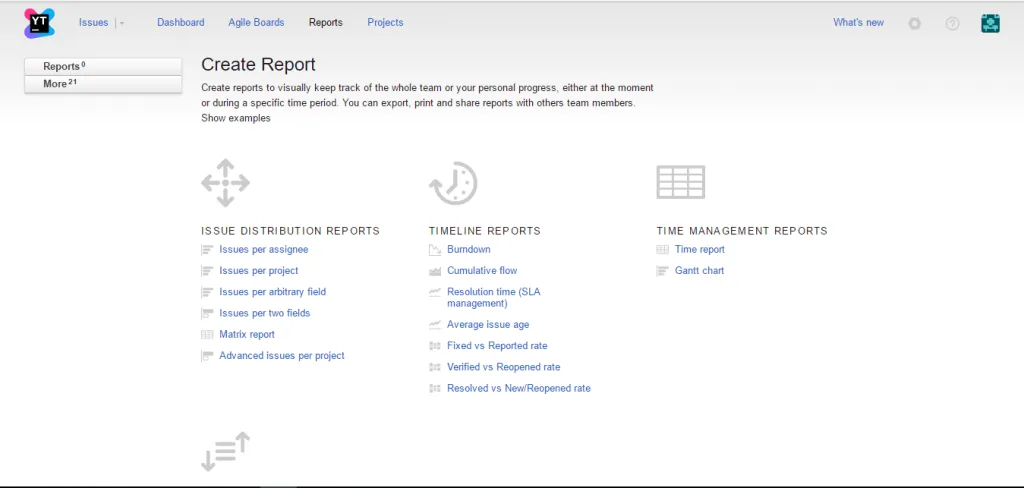Create an Issues per assignee report
Viewport: 1024px width, 488px height.
tap(264, 250)
